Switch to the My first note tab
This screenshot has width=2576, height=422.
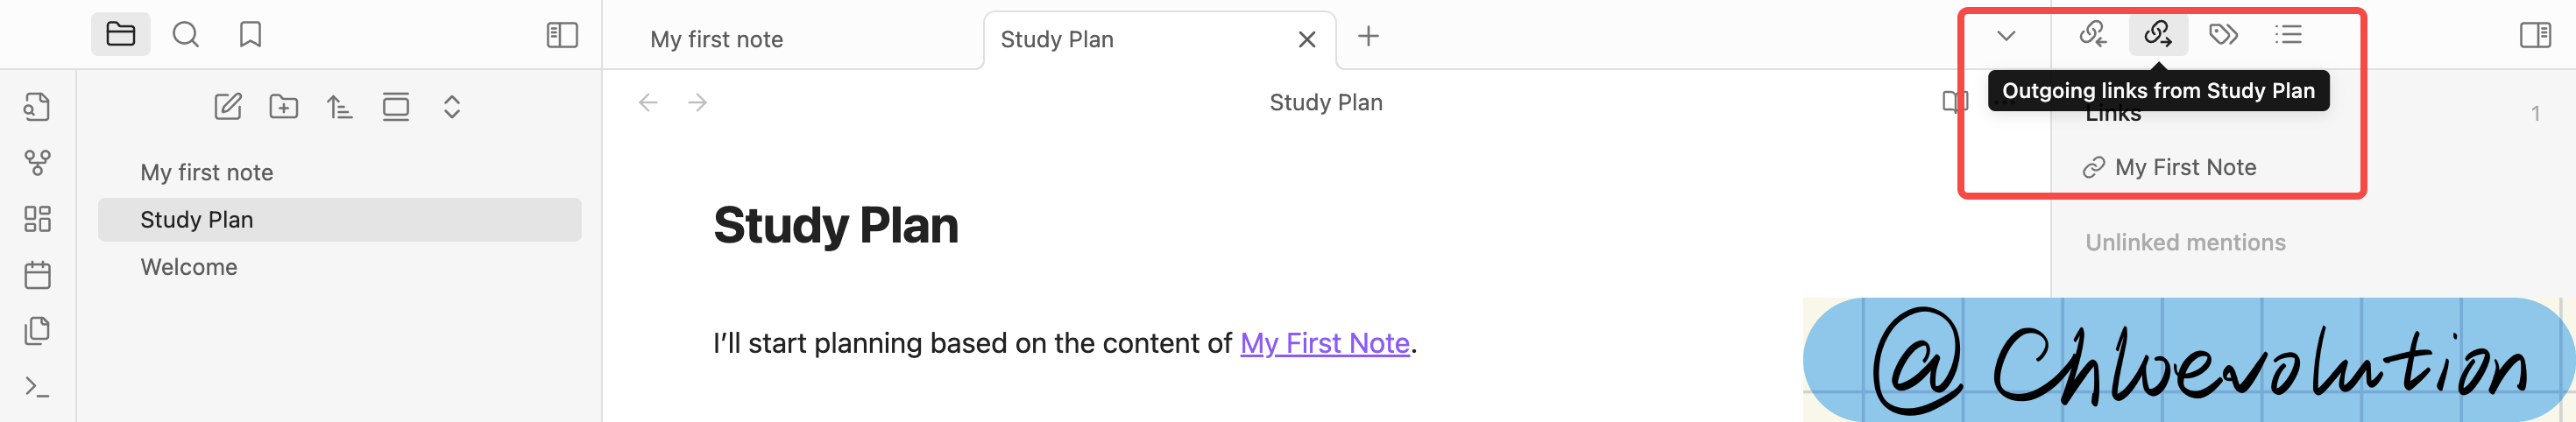point(716,39)
